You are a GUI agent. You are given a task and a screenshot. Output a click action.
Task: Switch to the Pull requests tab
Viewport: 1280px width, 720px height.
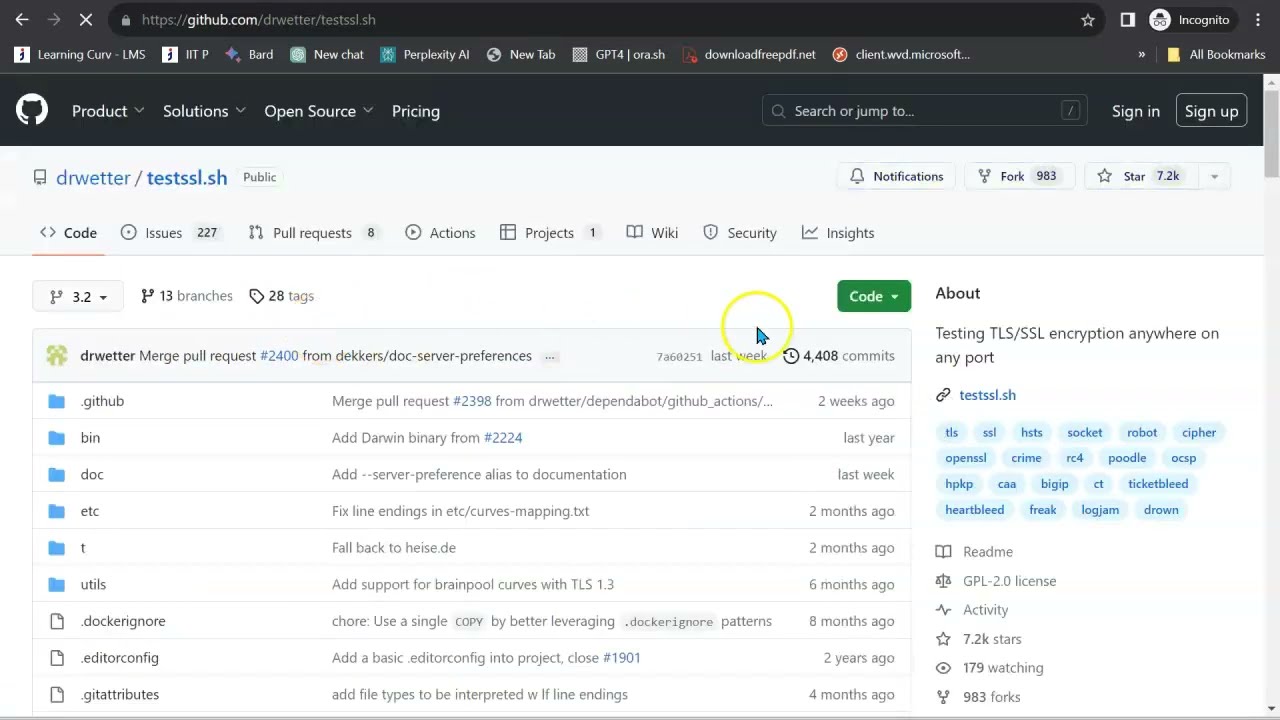pyautogui.click(x=315, y=233)
